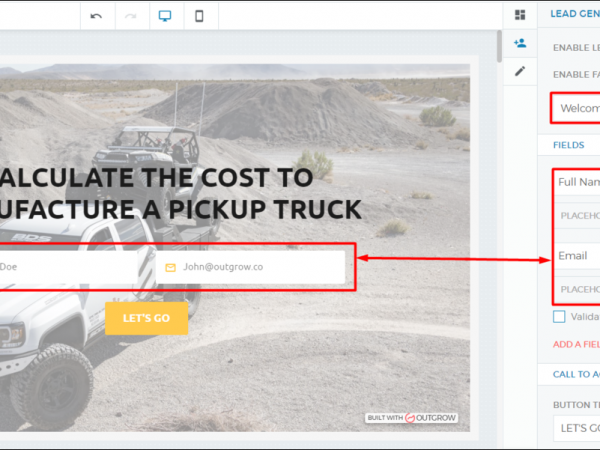Expand the Fields section header

[570, 145]
